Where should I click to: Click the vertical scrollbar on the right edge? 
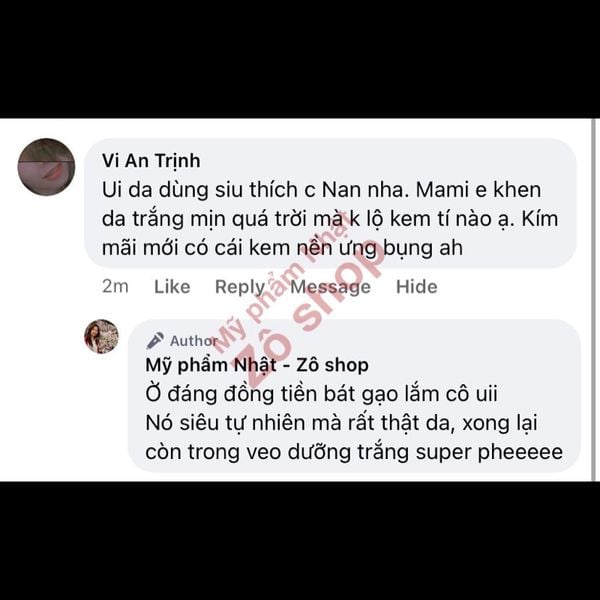594,300
